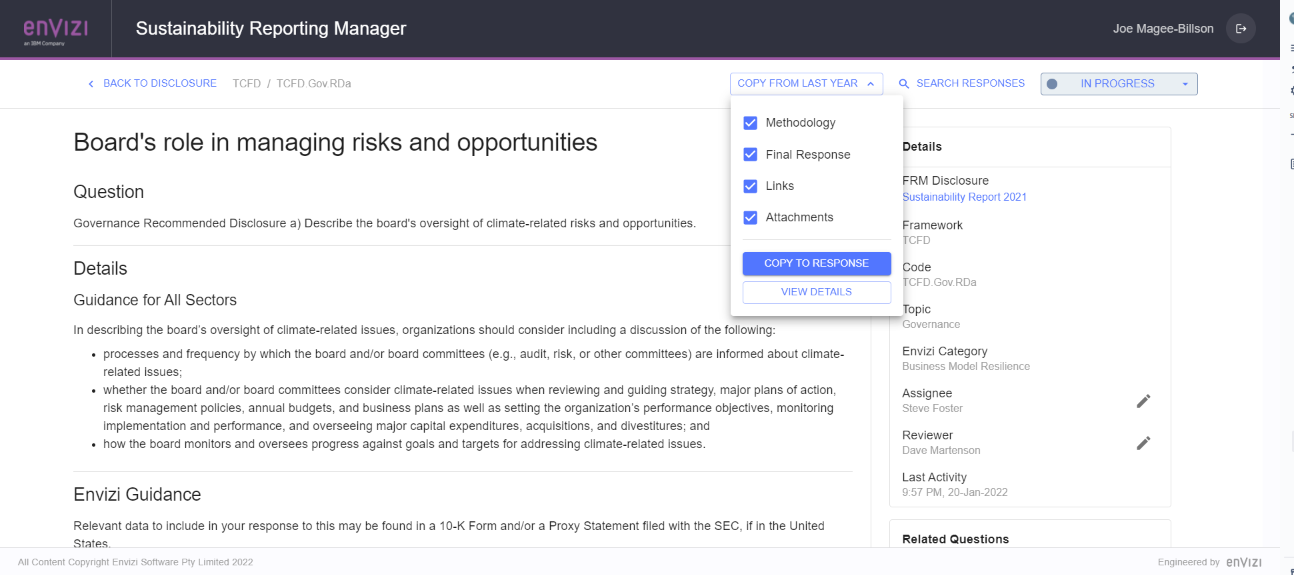Edit the Assignee with the pencil icon

[x=1144, y=401]
